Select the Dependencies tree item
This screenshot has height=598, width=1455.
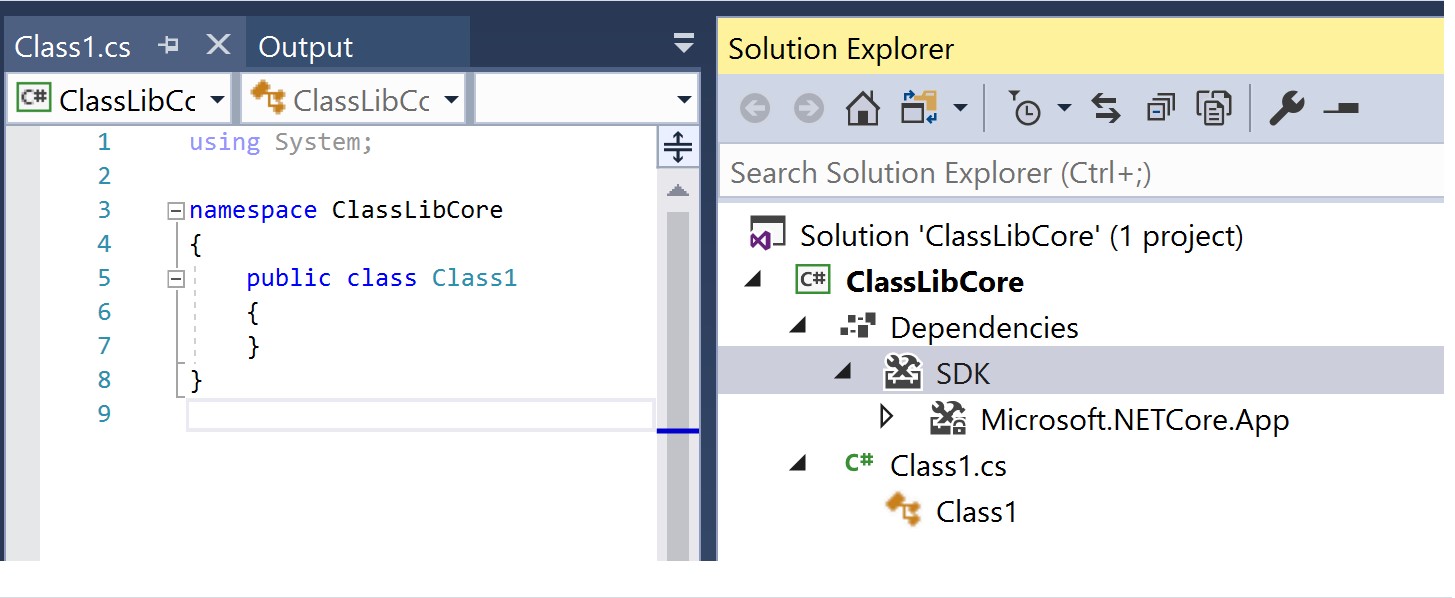(x=984, y=328)
